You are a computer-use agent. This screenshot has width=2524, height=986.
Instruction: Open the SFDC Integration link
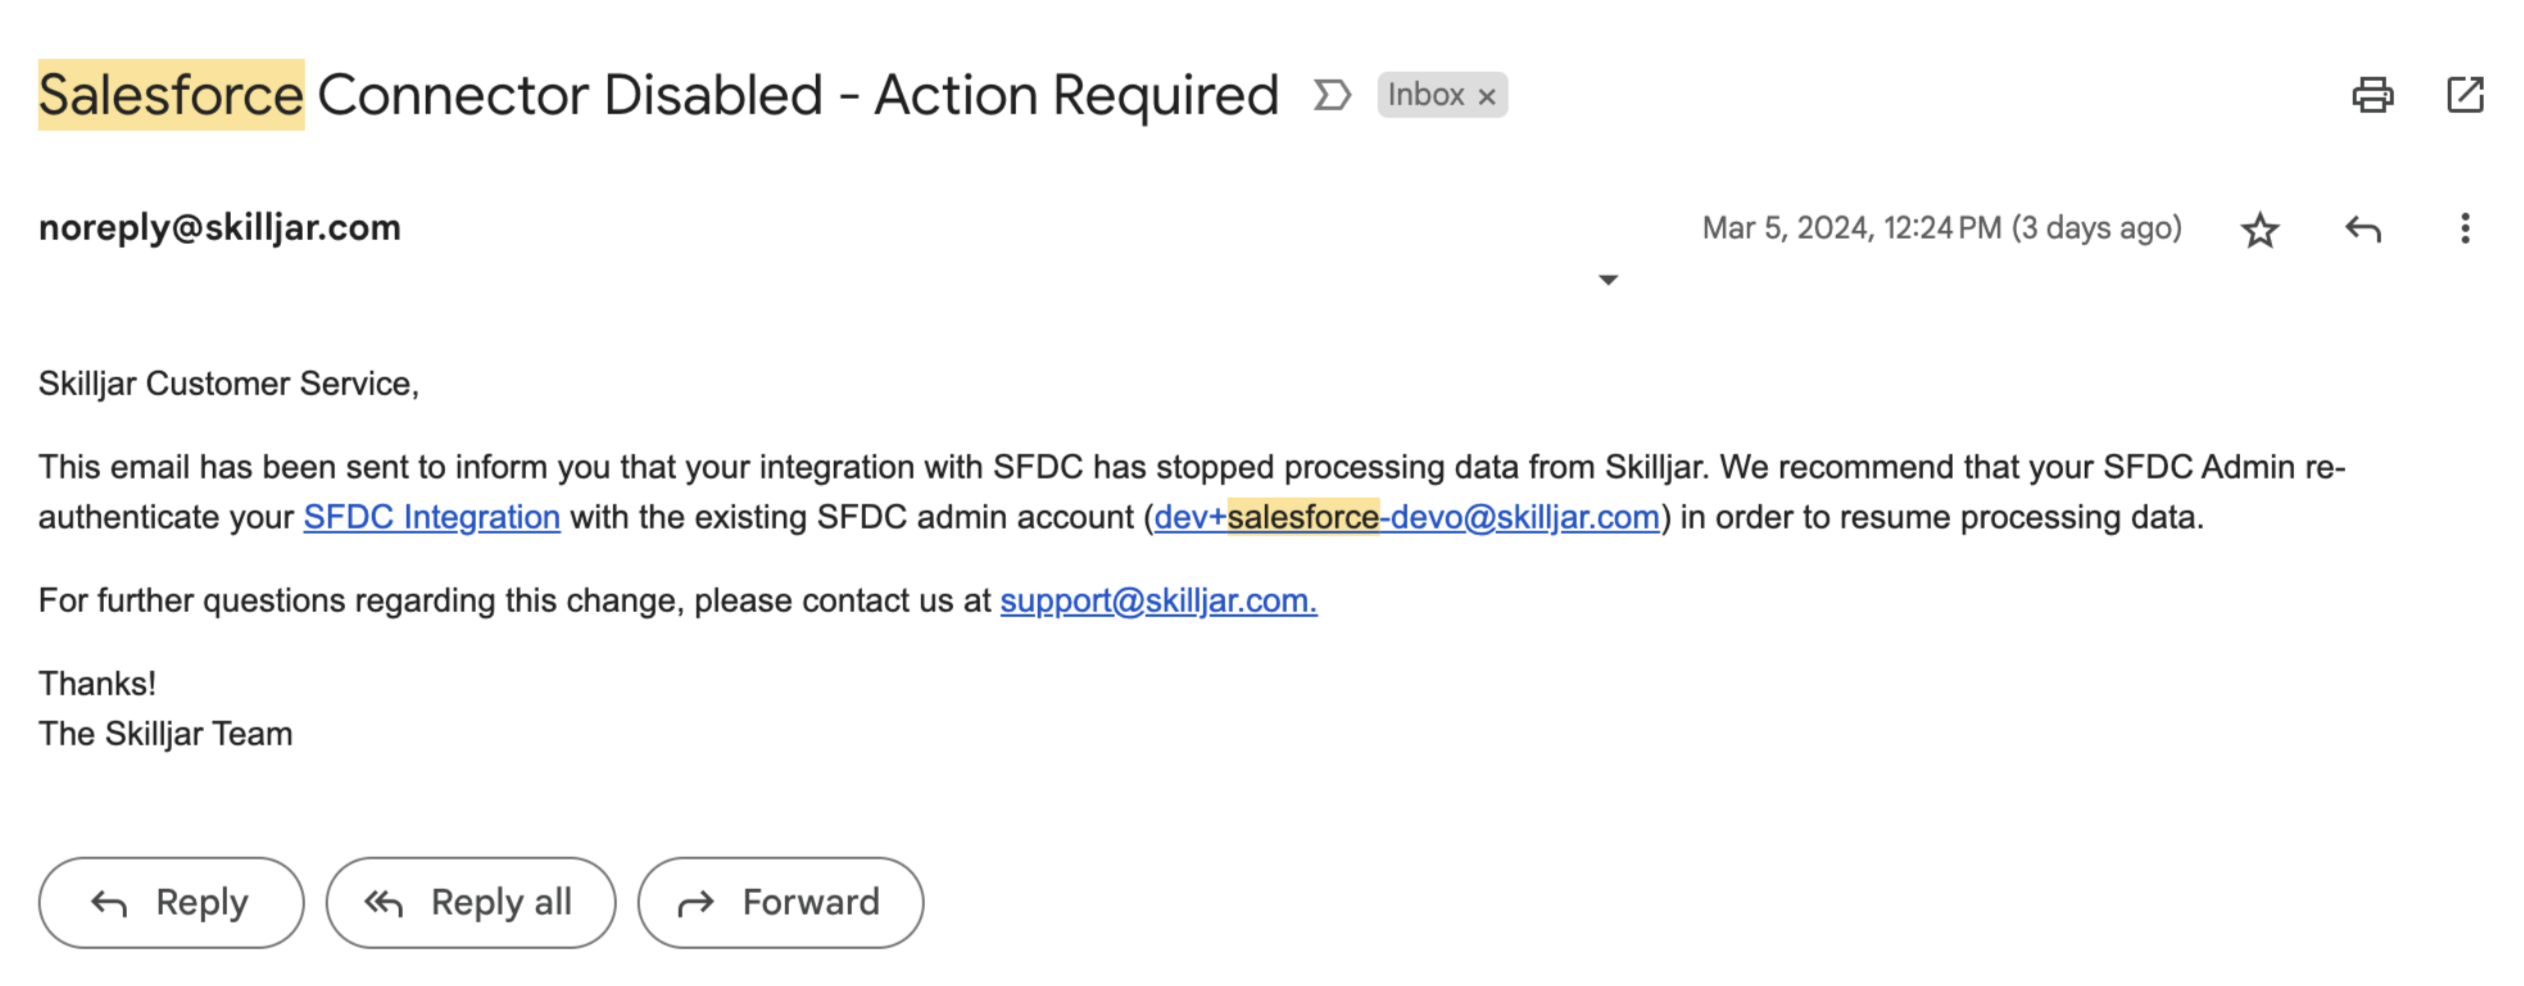431,517
